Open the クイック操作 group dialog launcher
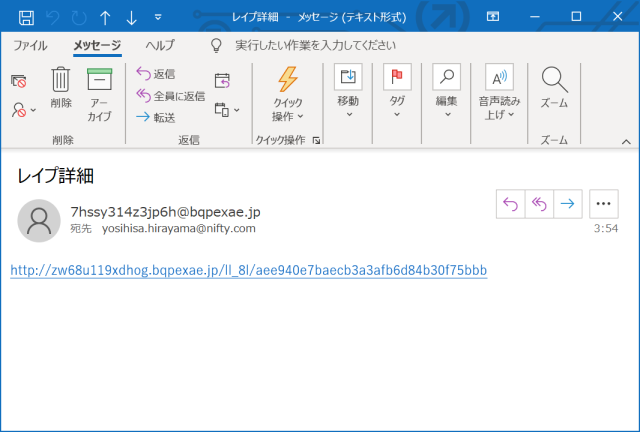This screenshot has width=640, height=432. (316, 140)
